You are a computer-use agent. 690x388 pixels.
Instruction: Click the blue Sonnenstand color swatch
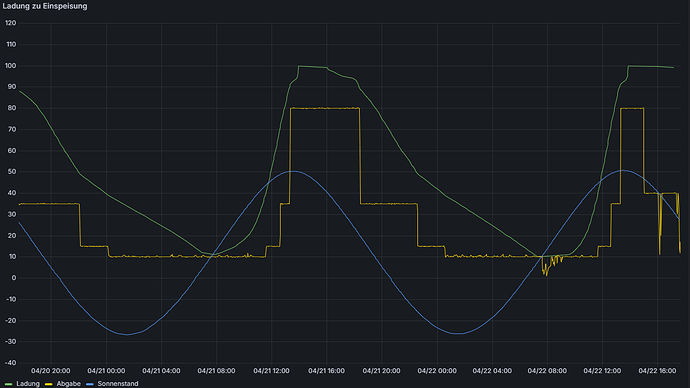[x=89, y=384]
